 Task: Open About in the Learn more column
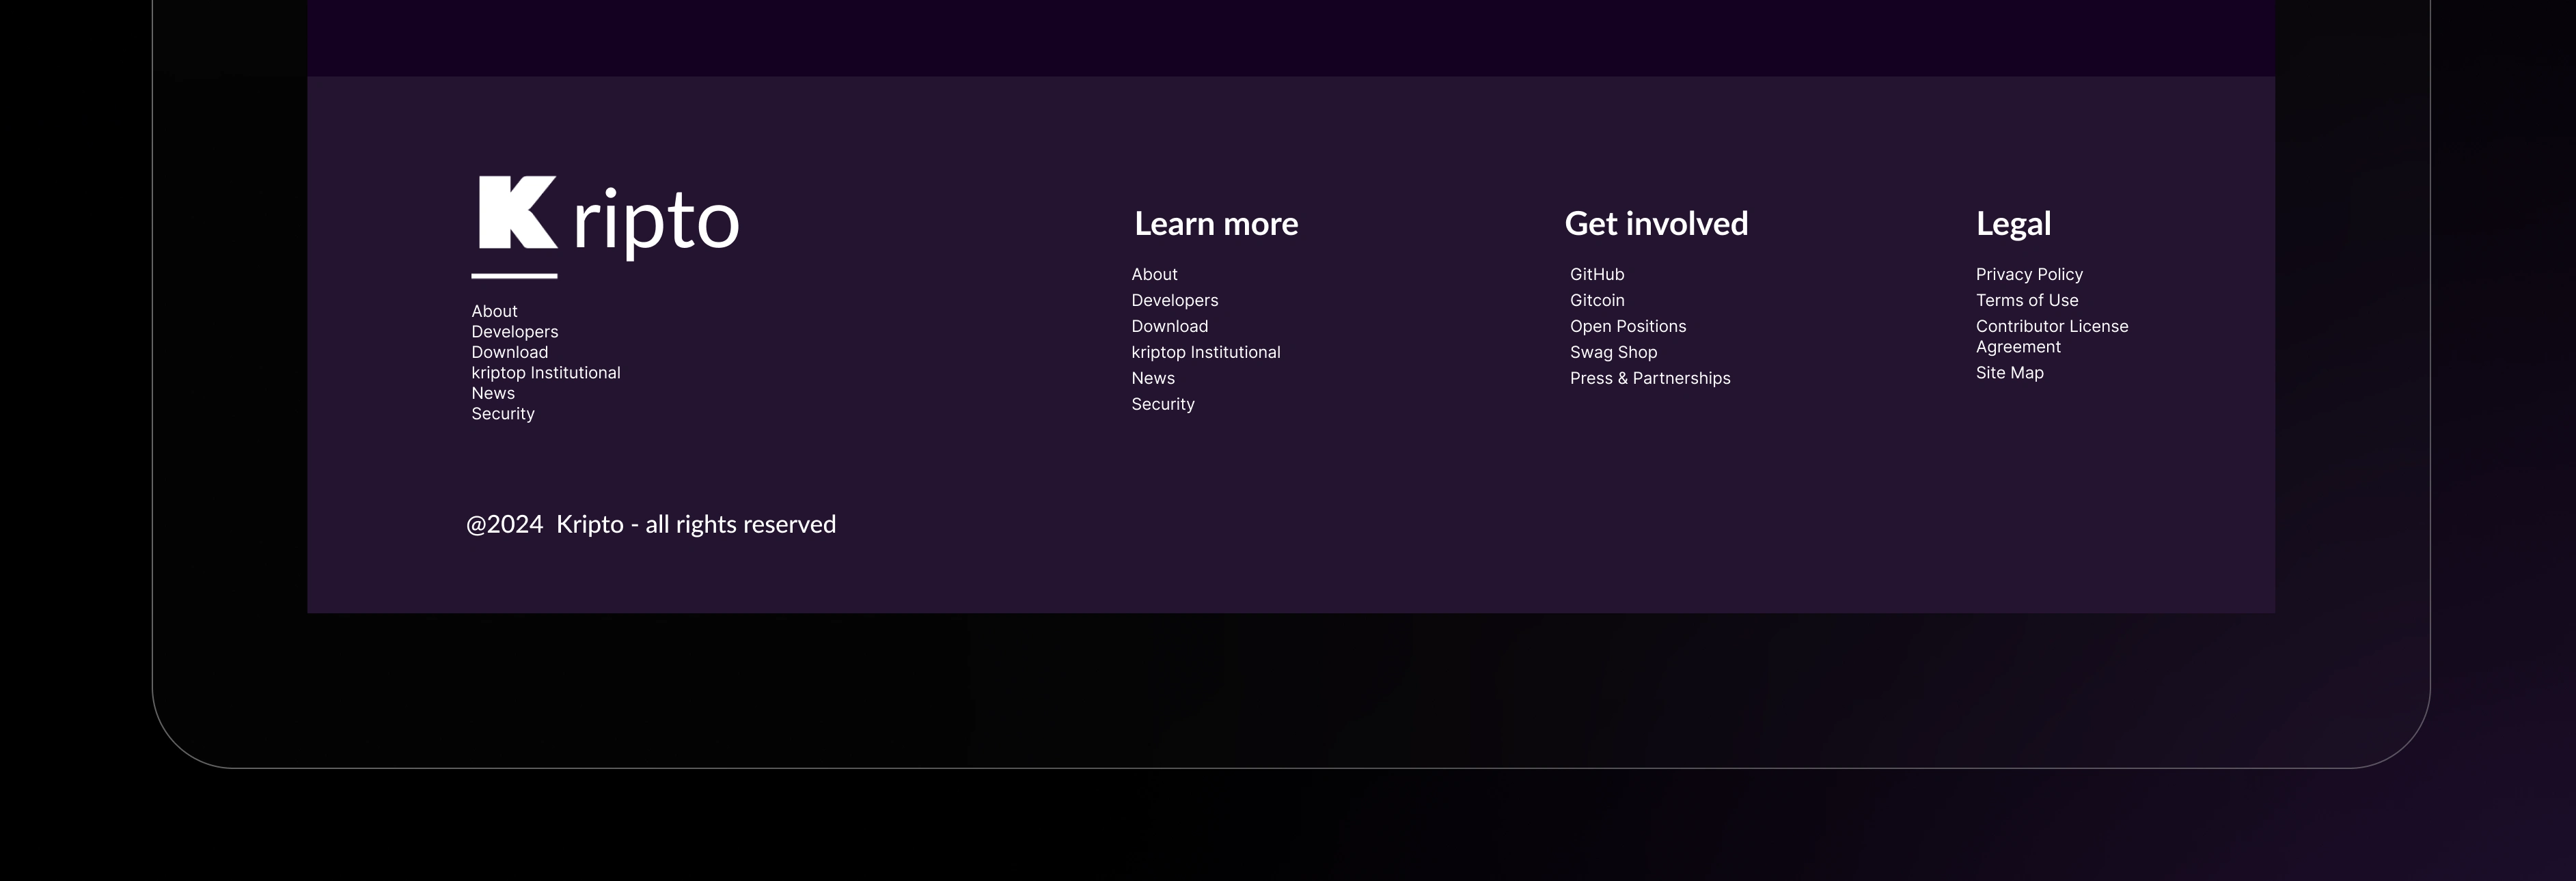click(1154, 274)
